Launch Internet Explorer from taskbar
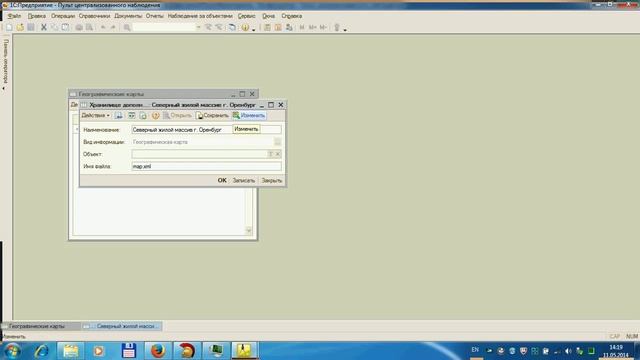The width and height of the screenshot is (640, 360). (41, 351)
